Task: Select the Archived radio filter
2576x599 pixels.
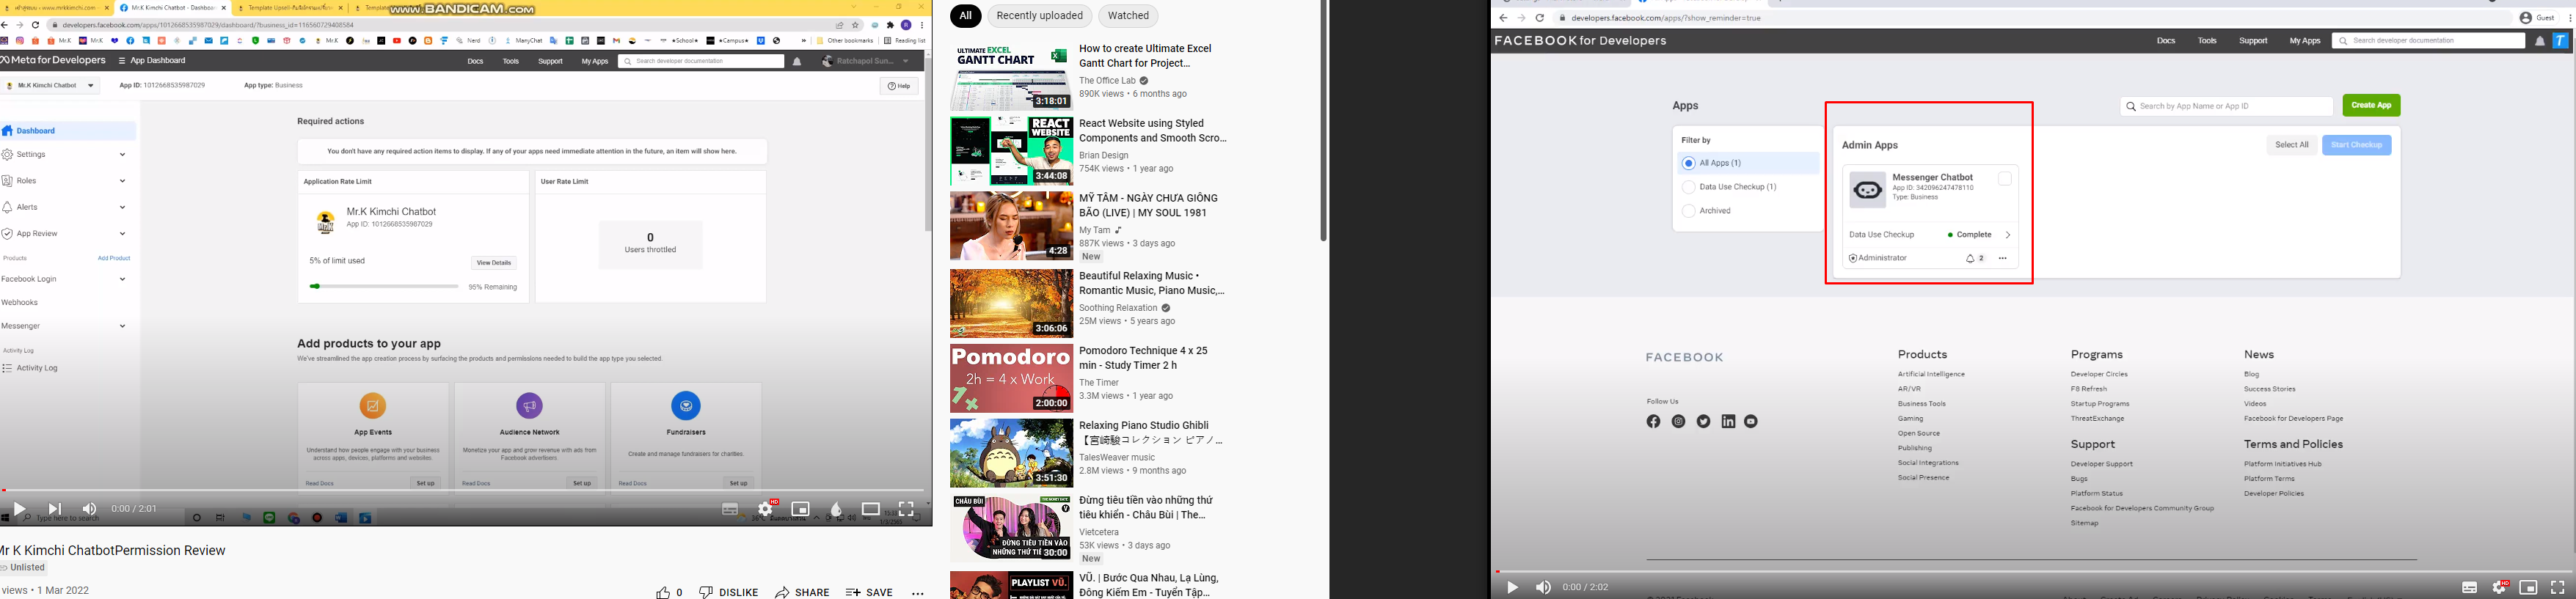Action: [1689, 211]
